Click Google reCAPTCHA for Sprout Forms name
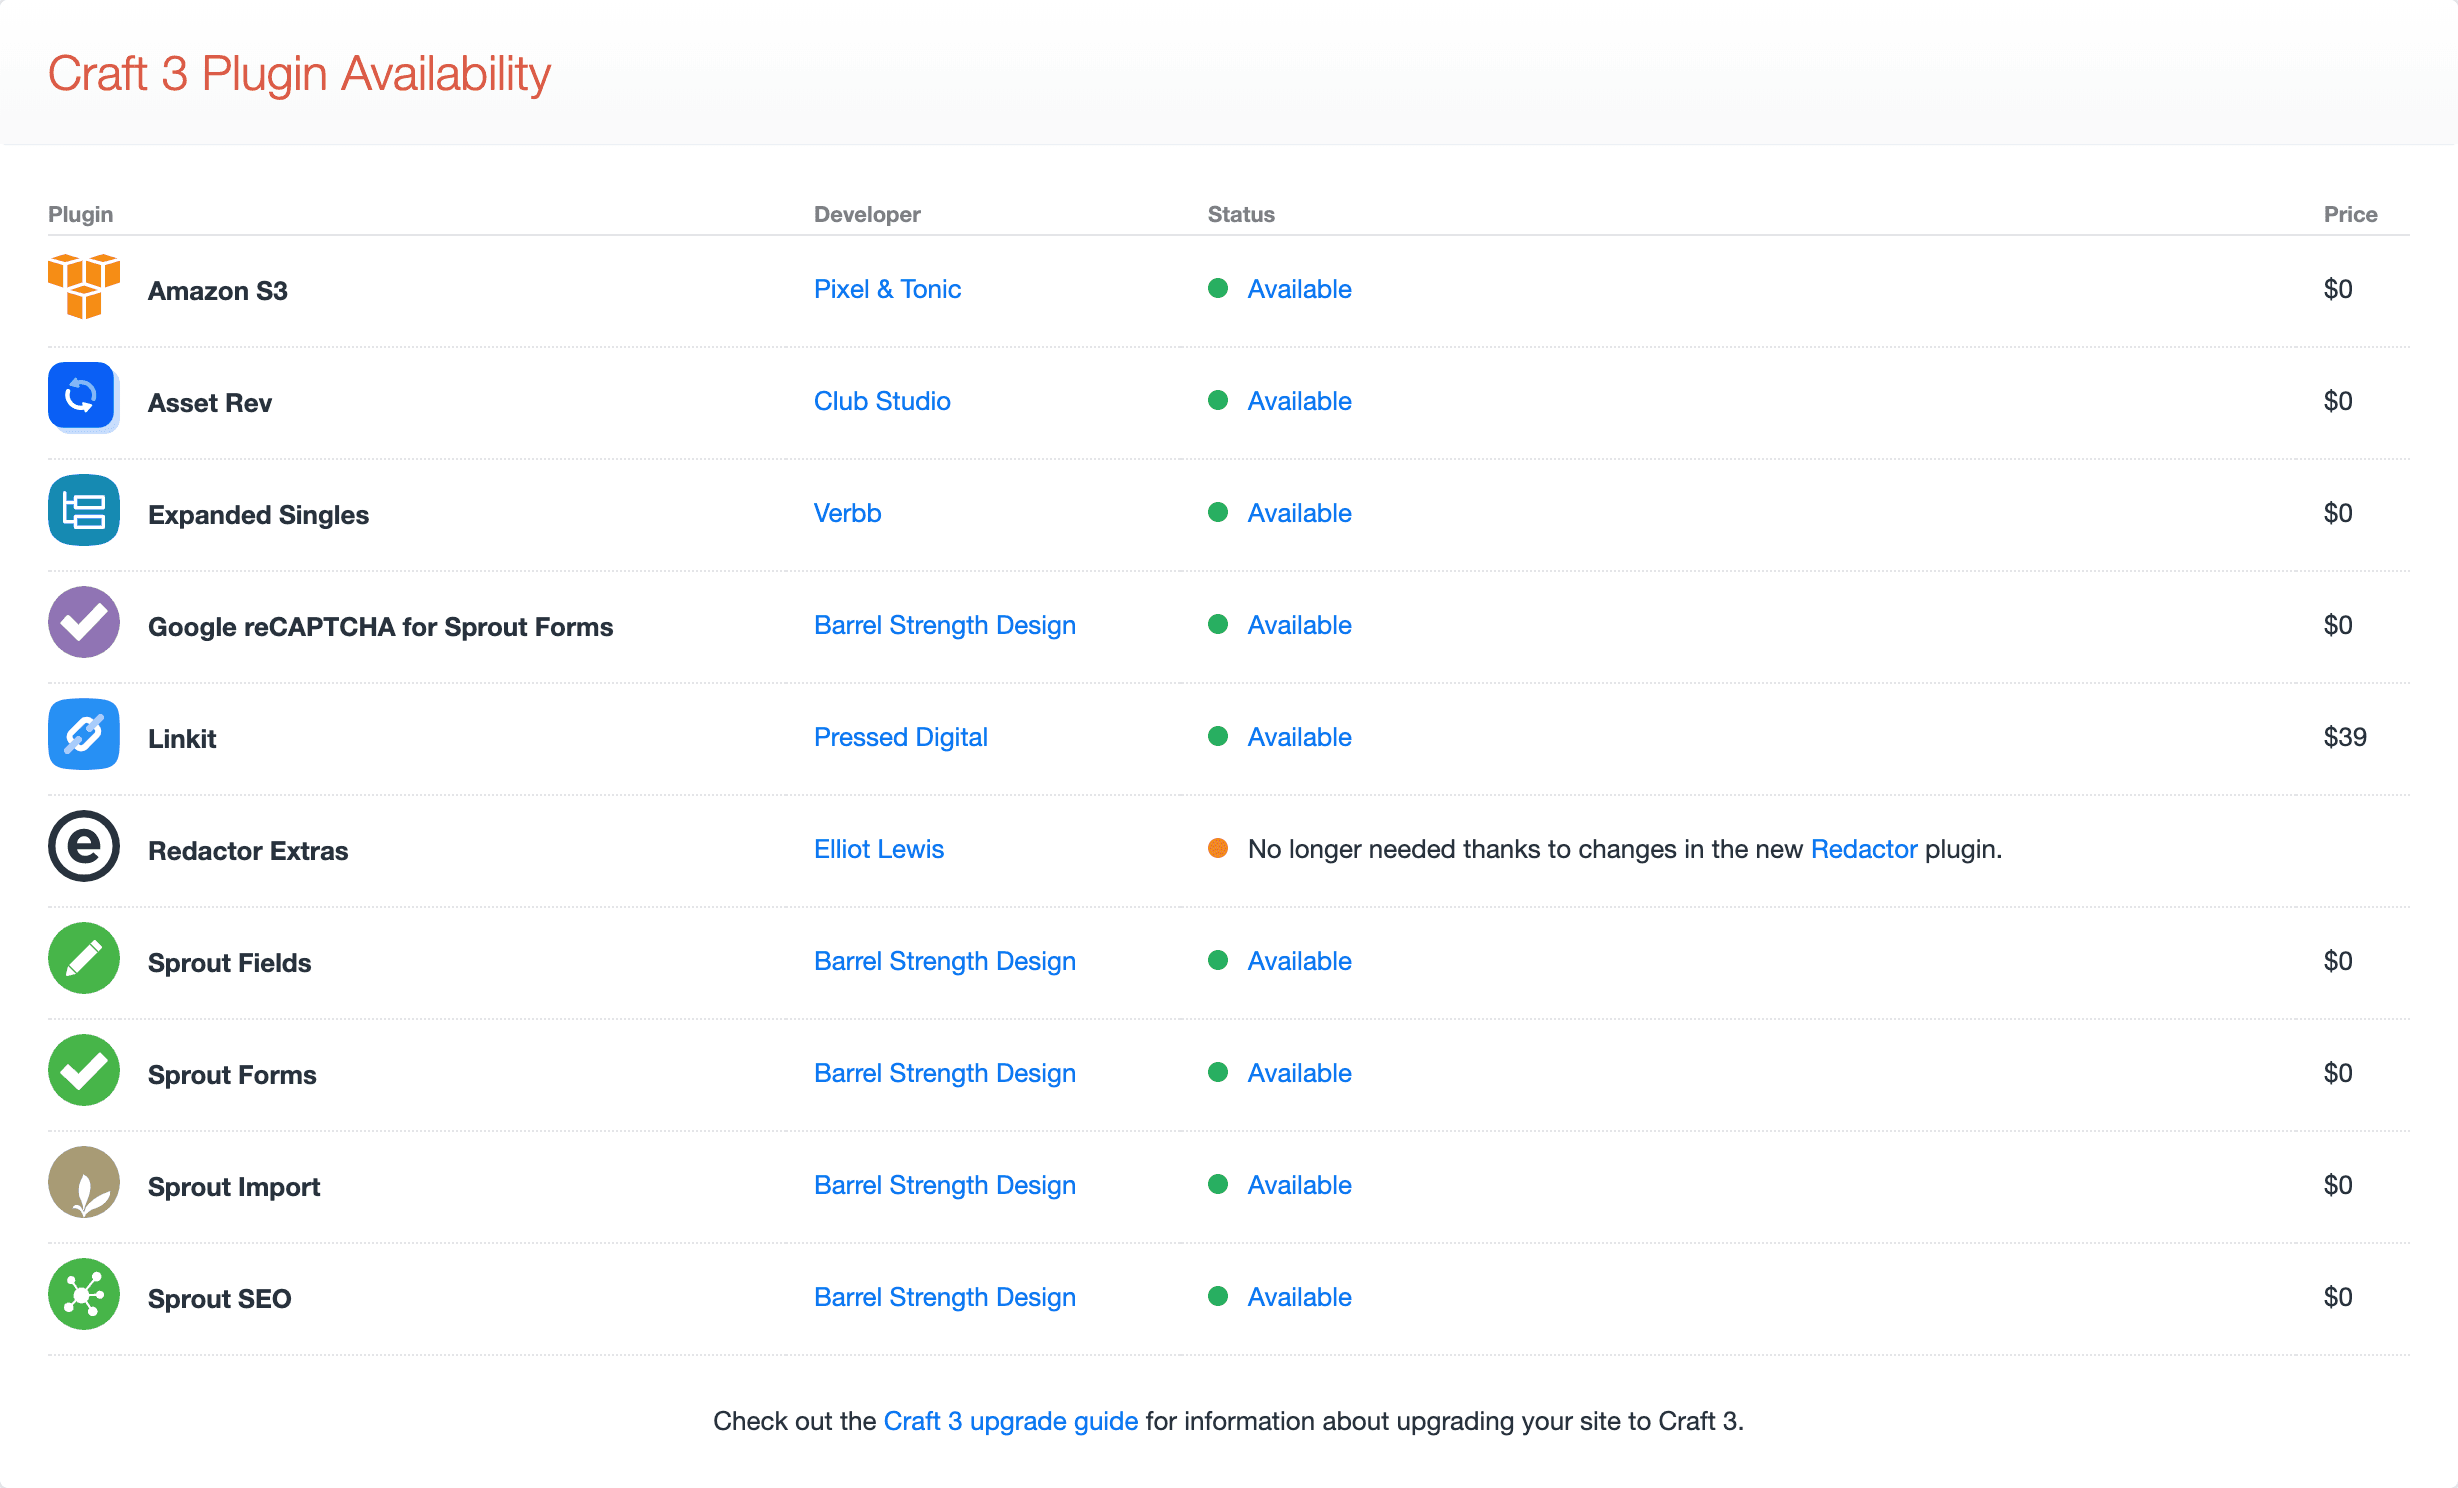2458x1488 pixels. click(x=381, y=627)
